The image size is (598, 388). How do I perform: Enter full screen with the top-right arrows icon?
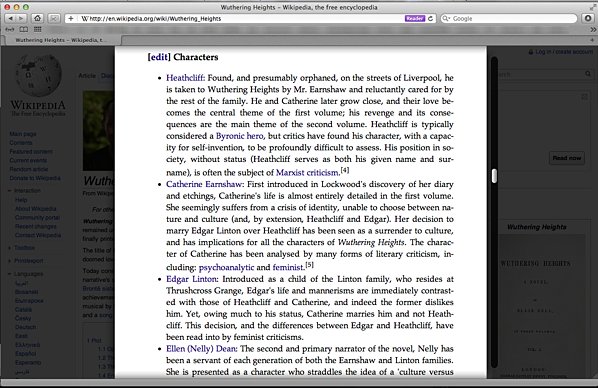coord(592,6)
